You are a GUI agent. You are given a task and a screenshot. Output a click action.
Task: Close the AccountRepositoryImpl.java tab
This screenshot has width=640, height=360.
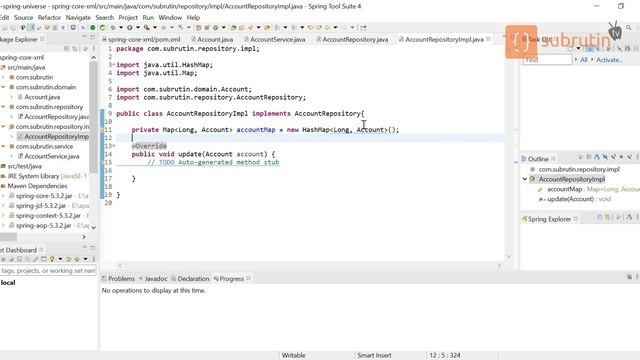coord(488,39)
